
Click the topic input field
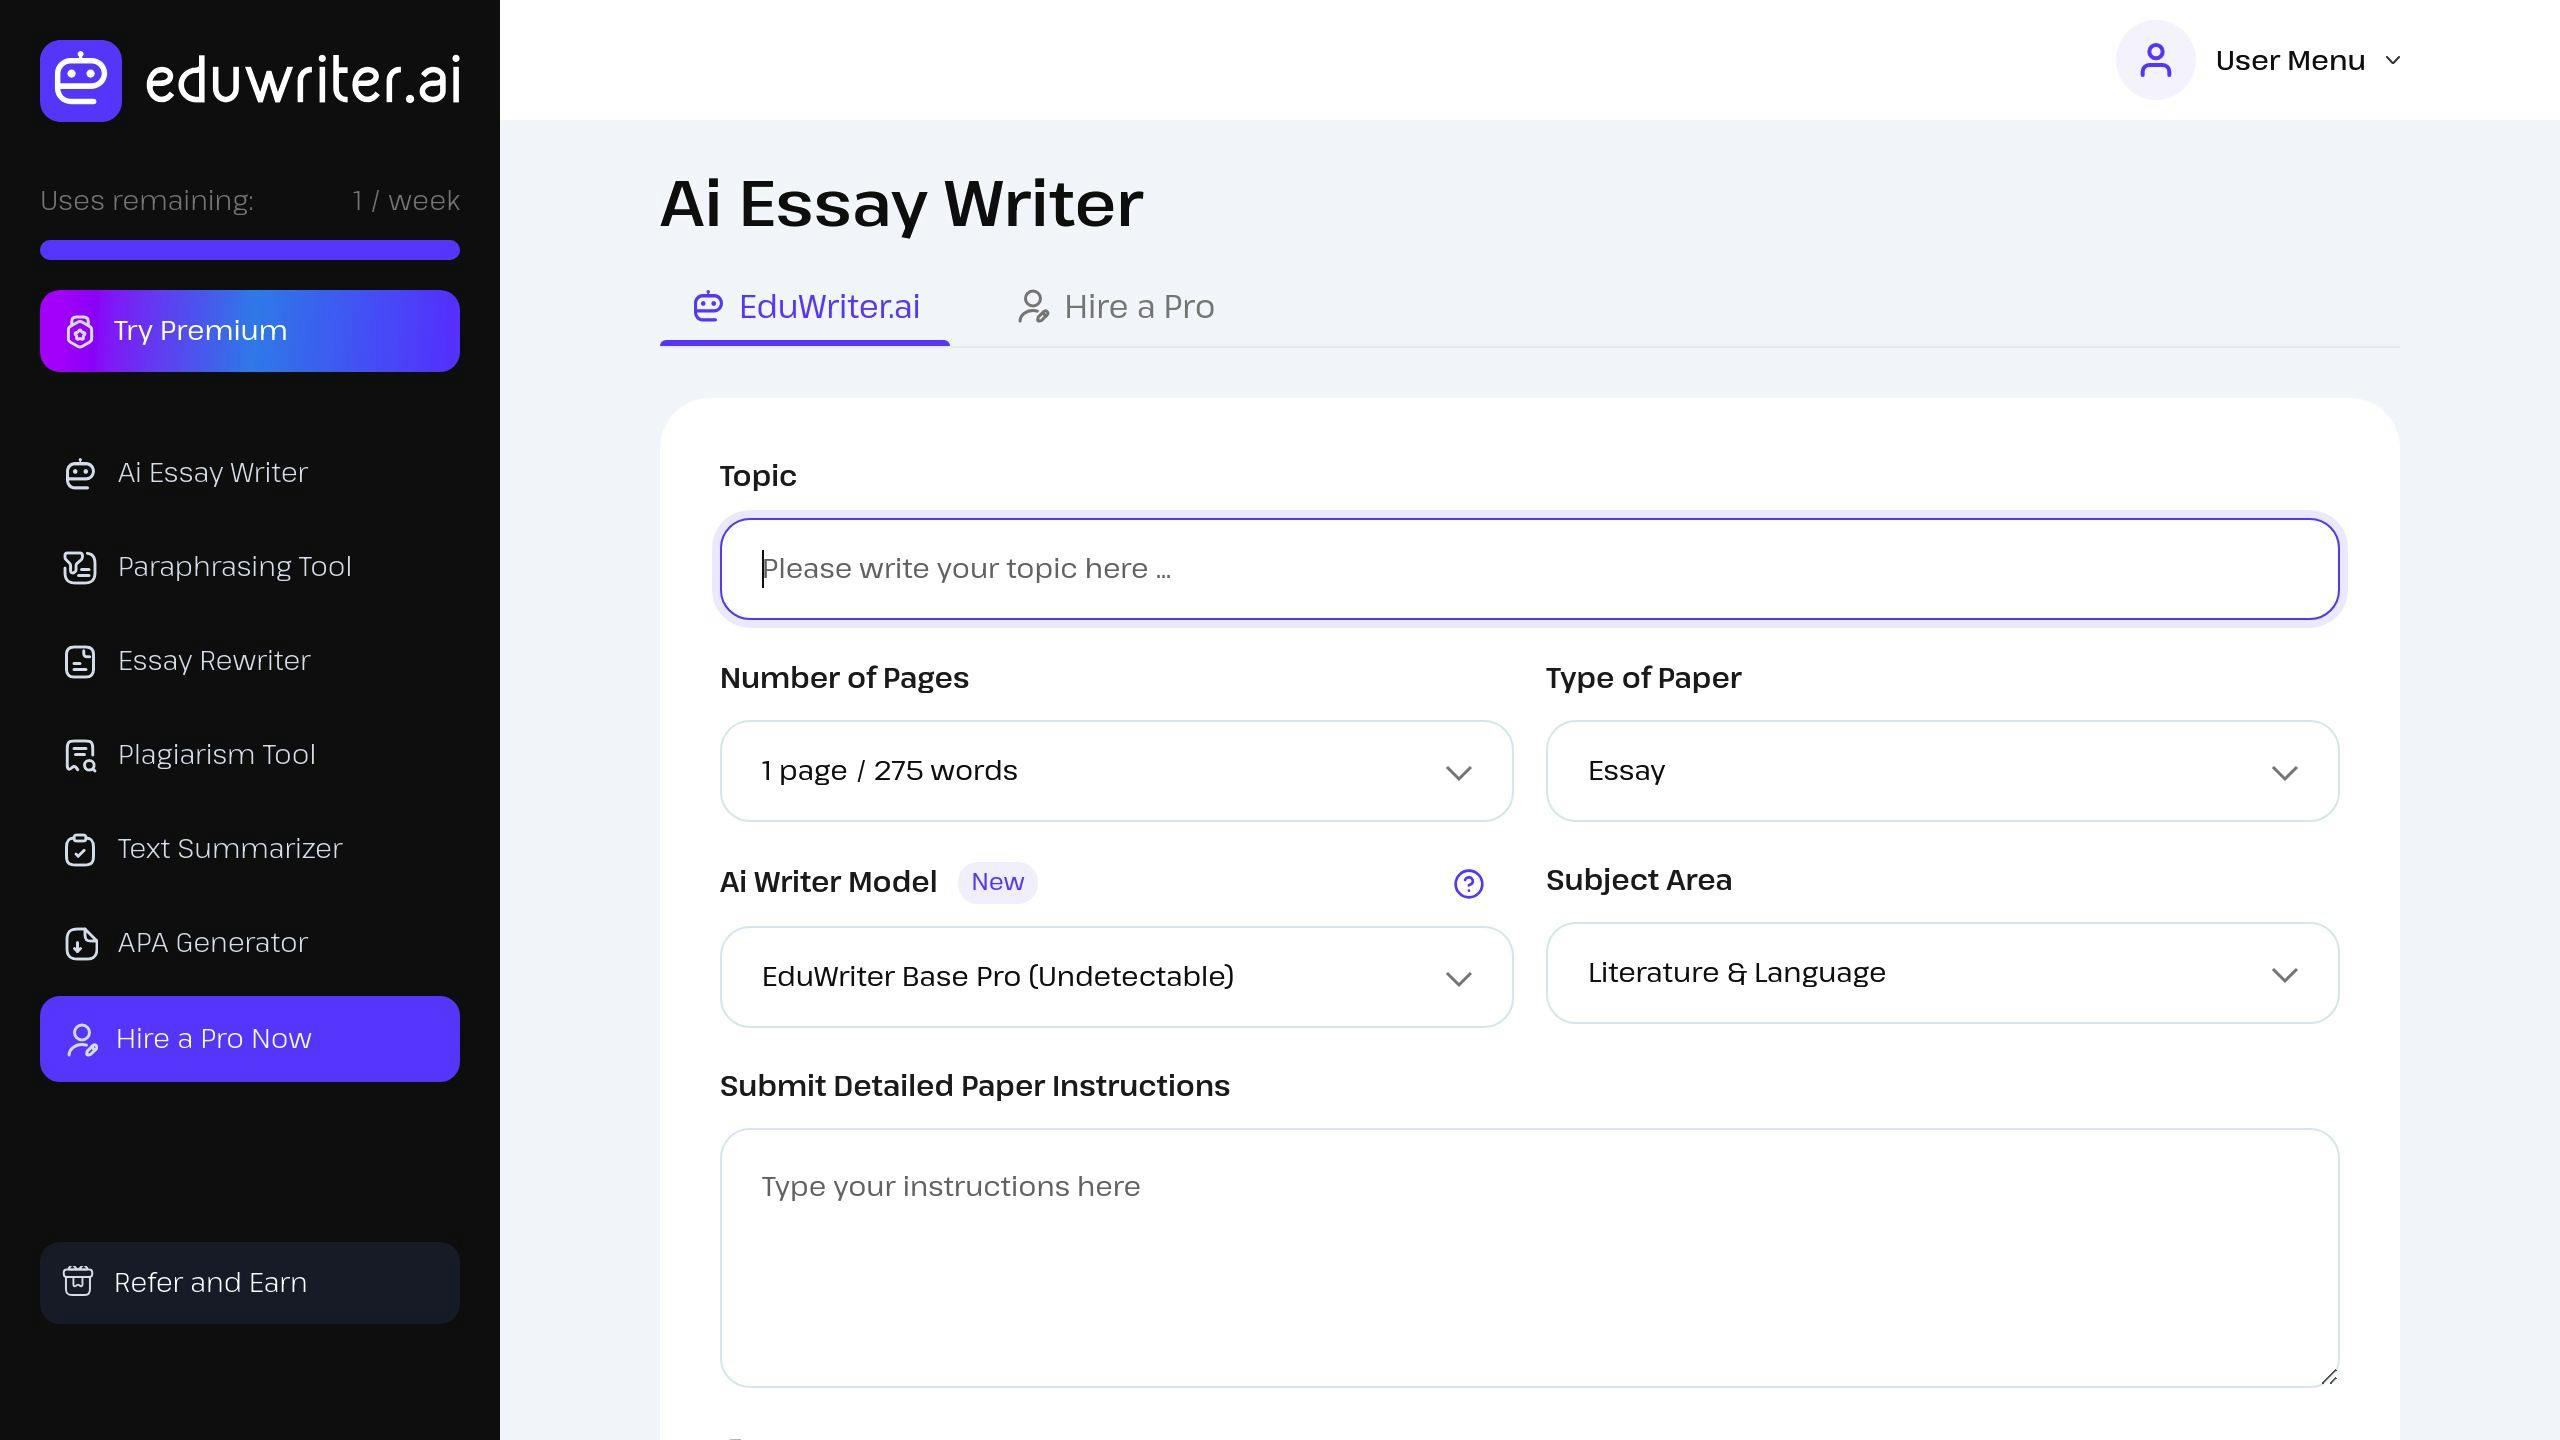click(x=1530, y=568)
